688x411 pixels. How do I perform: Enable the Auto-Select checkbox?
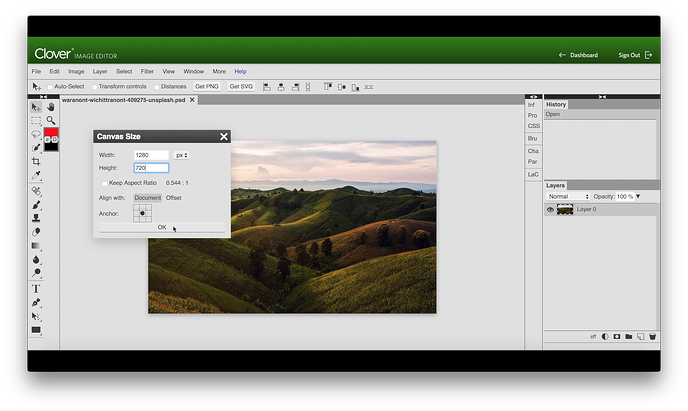point(50,87)
